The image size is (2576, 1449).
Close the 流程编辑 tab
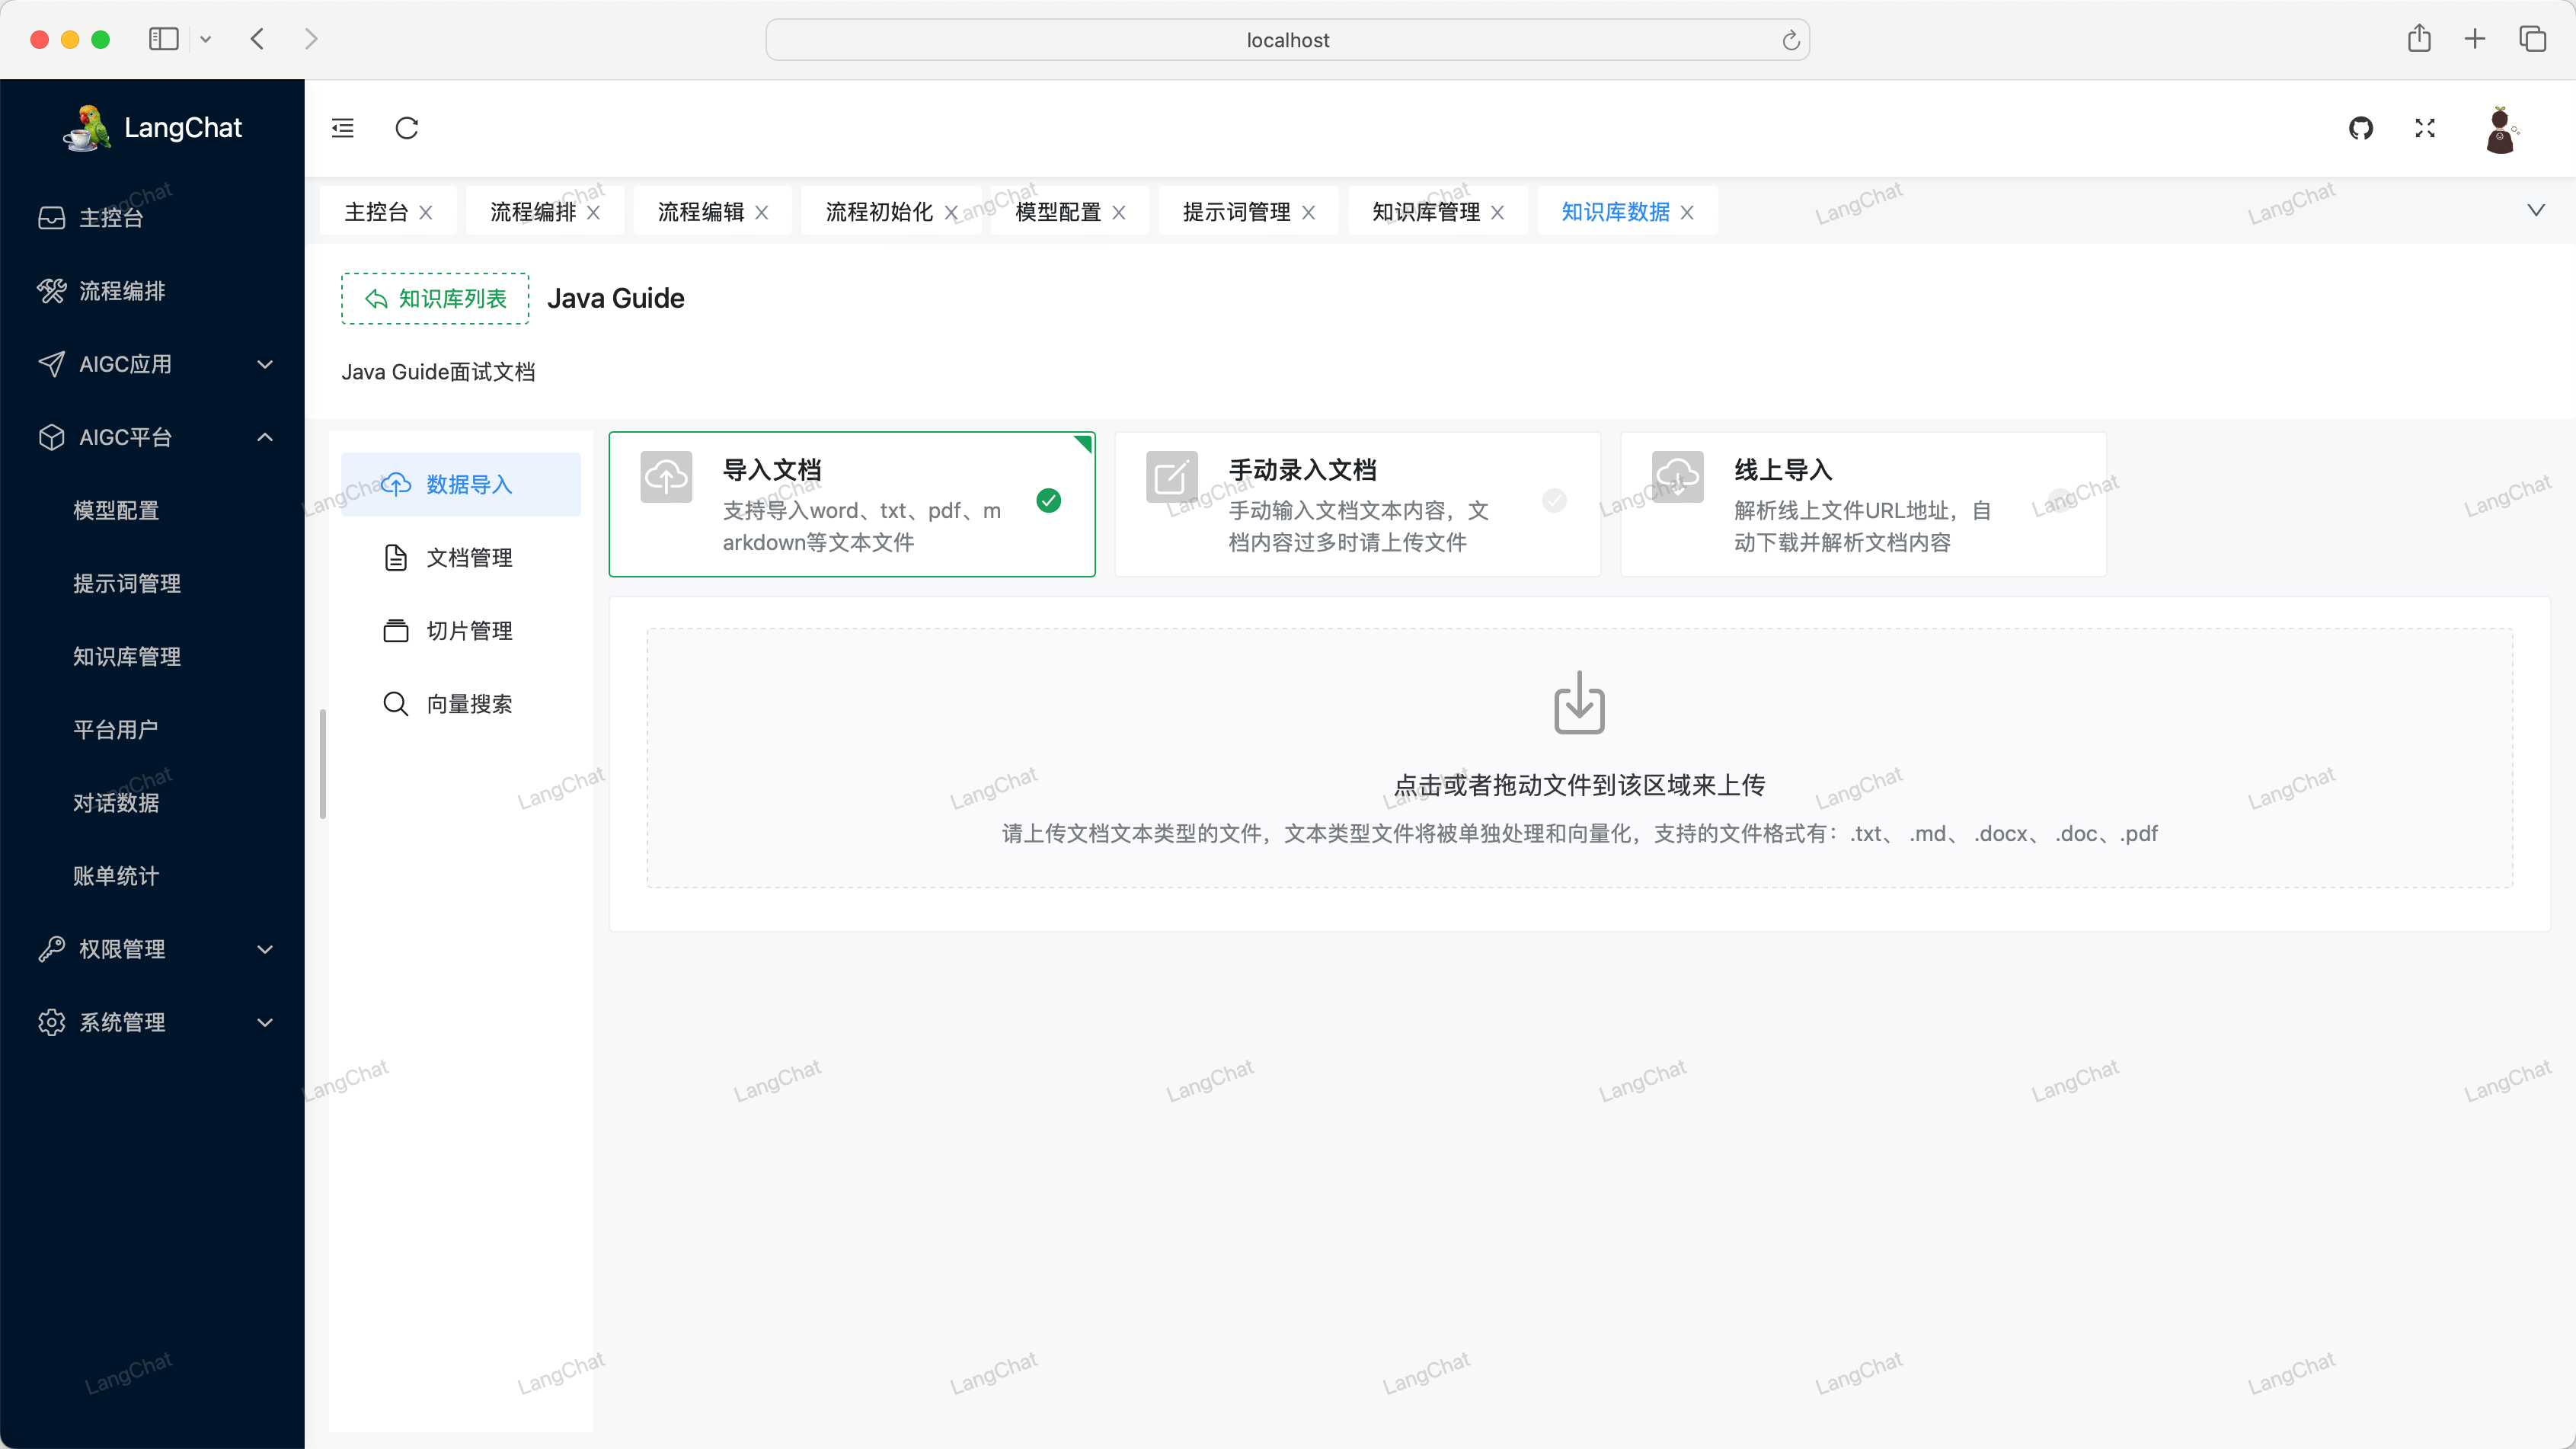[762, 213]
